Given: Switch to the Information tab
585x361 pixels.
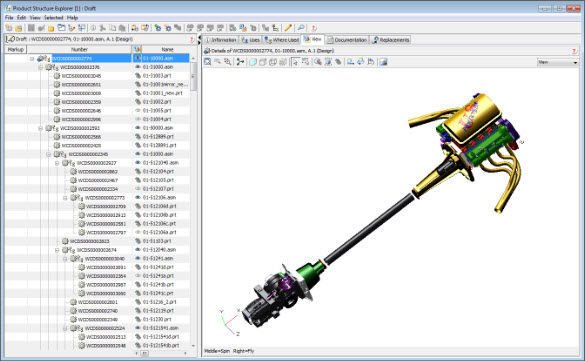Looking at the screenshot, I should tap(221, 40).
